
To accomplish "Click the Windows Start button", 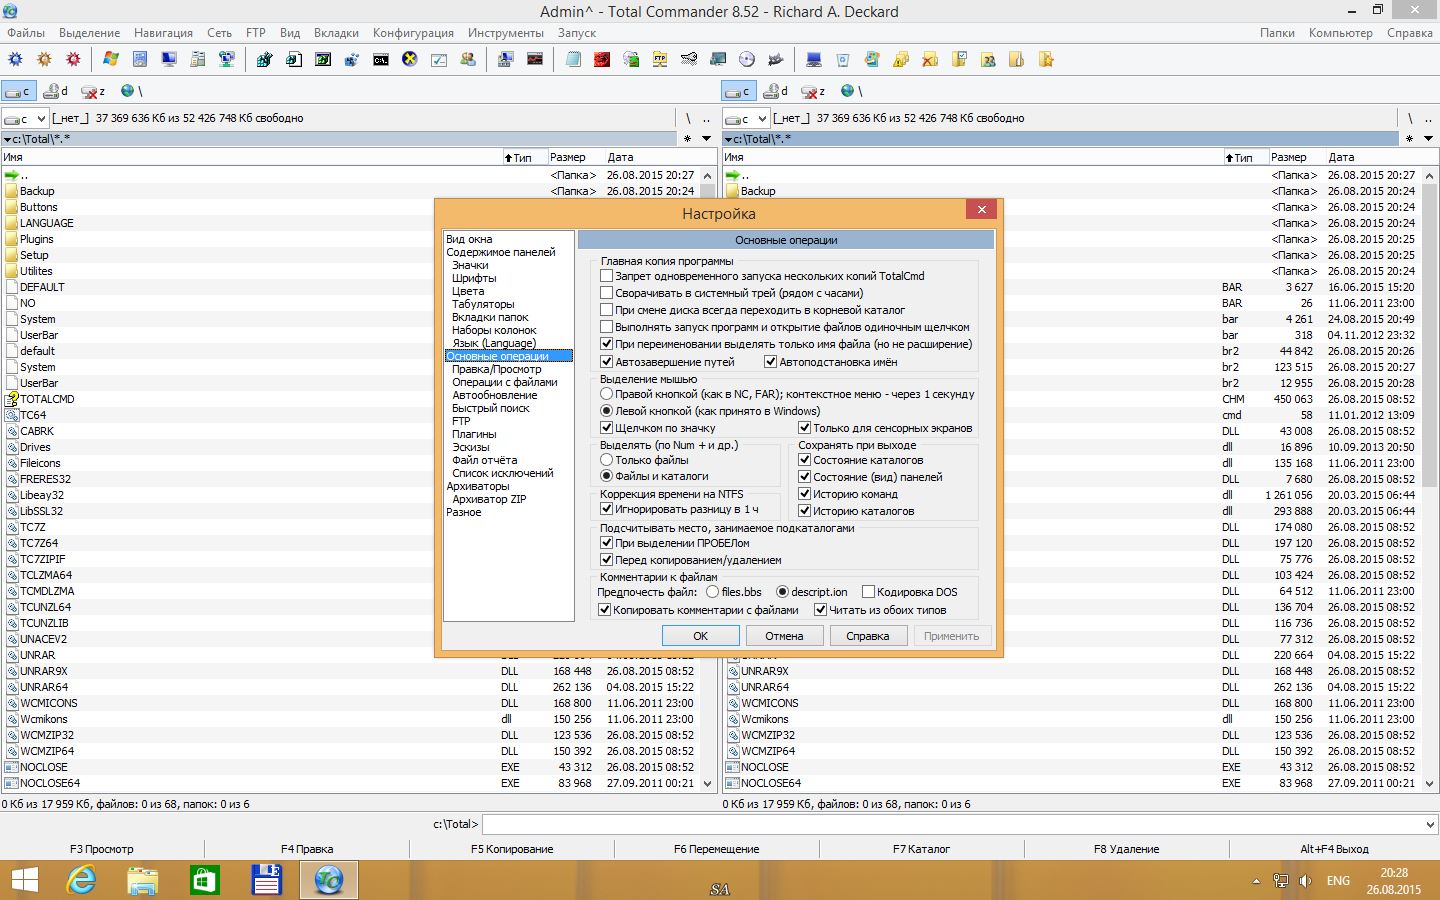I will pos(24,880).
